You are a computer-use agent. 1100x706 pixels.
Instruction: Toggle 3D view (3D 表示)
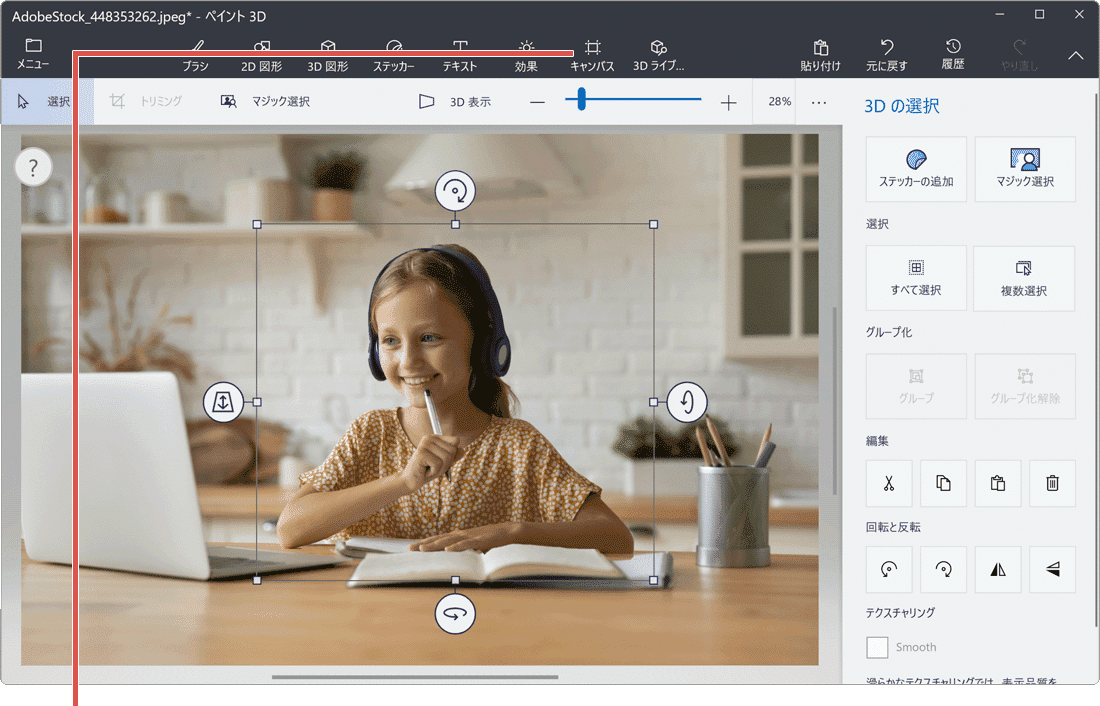[455, 102]
